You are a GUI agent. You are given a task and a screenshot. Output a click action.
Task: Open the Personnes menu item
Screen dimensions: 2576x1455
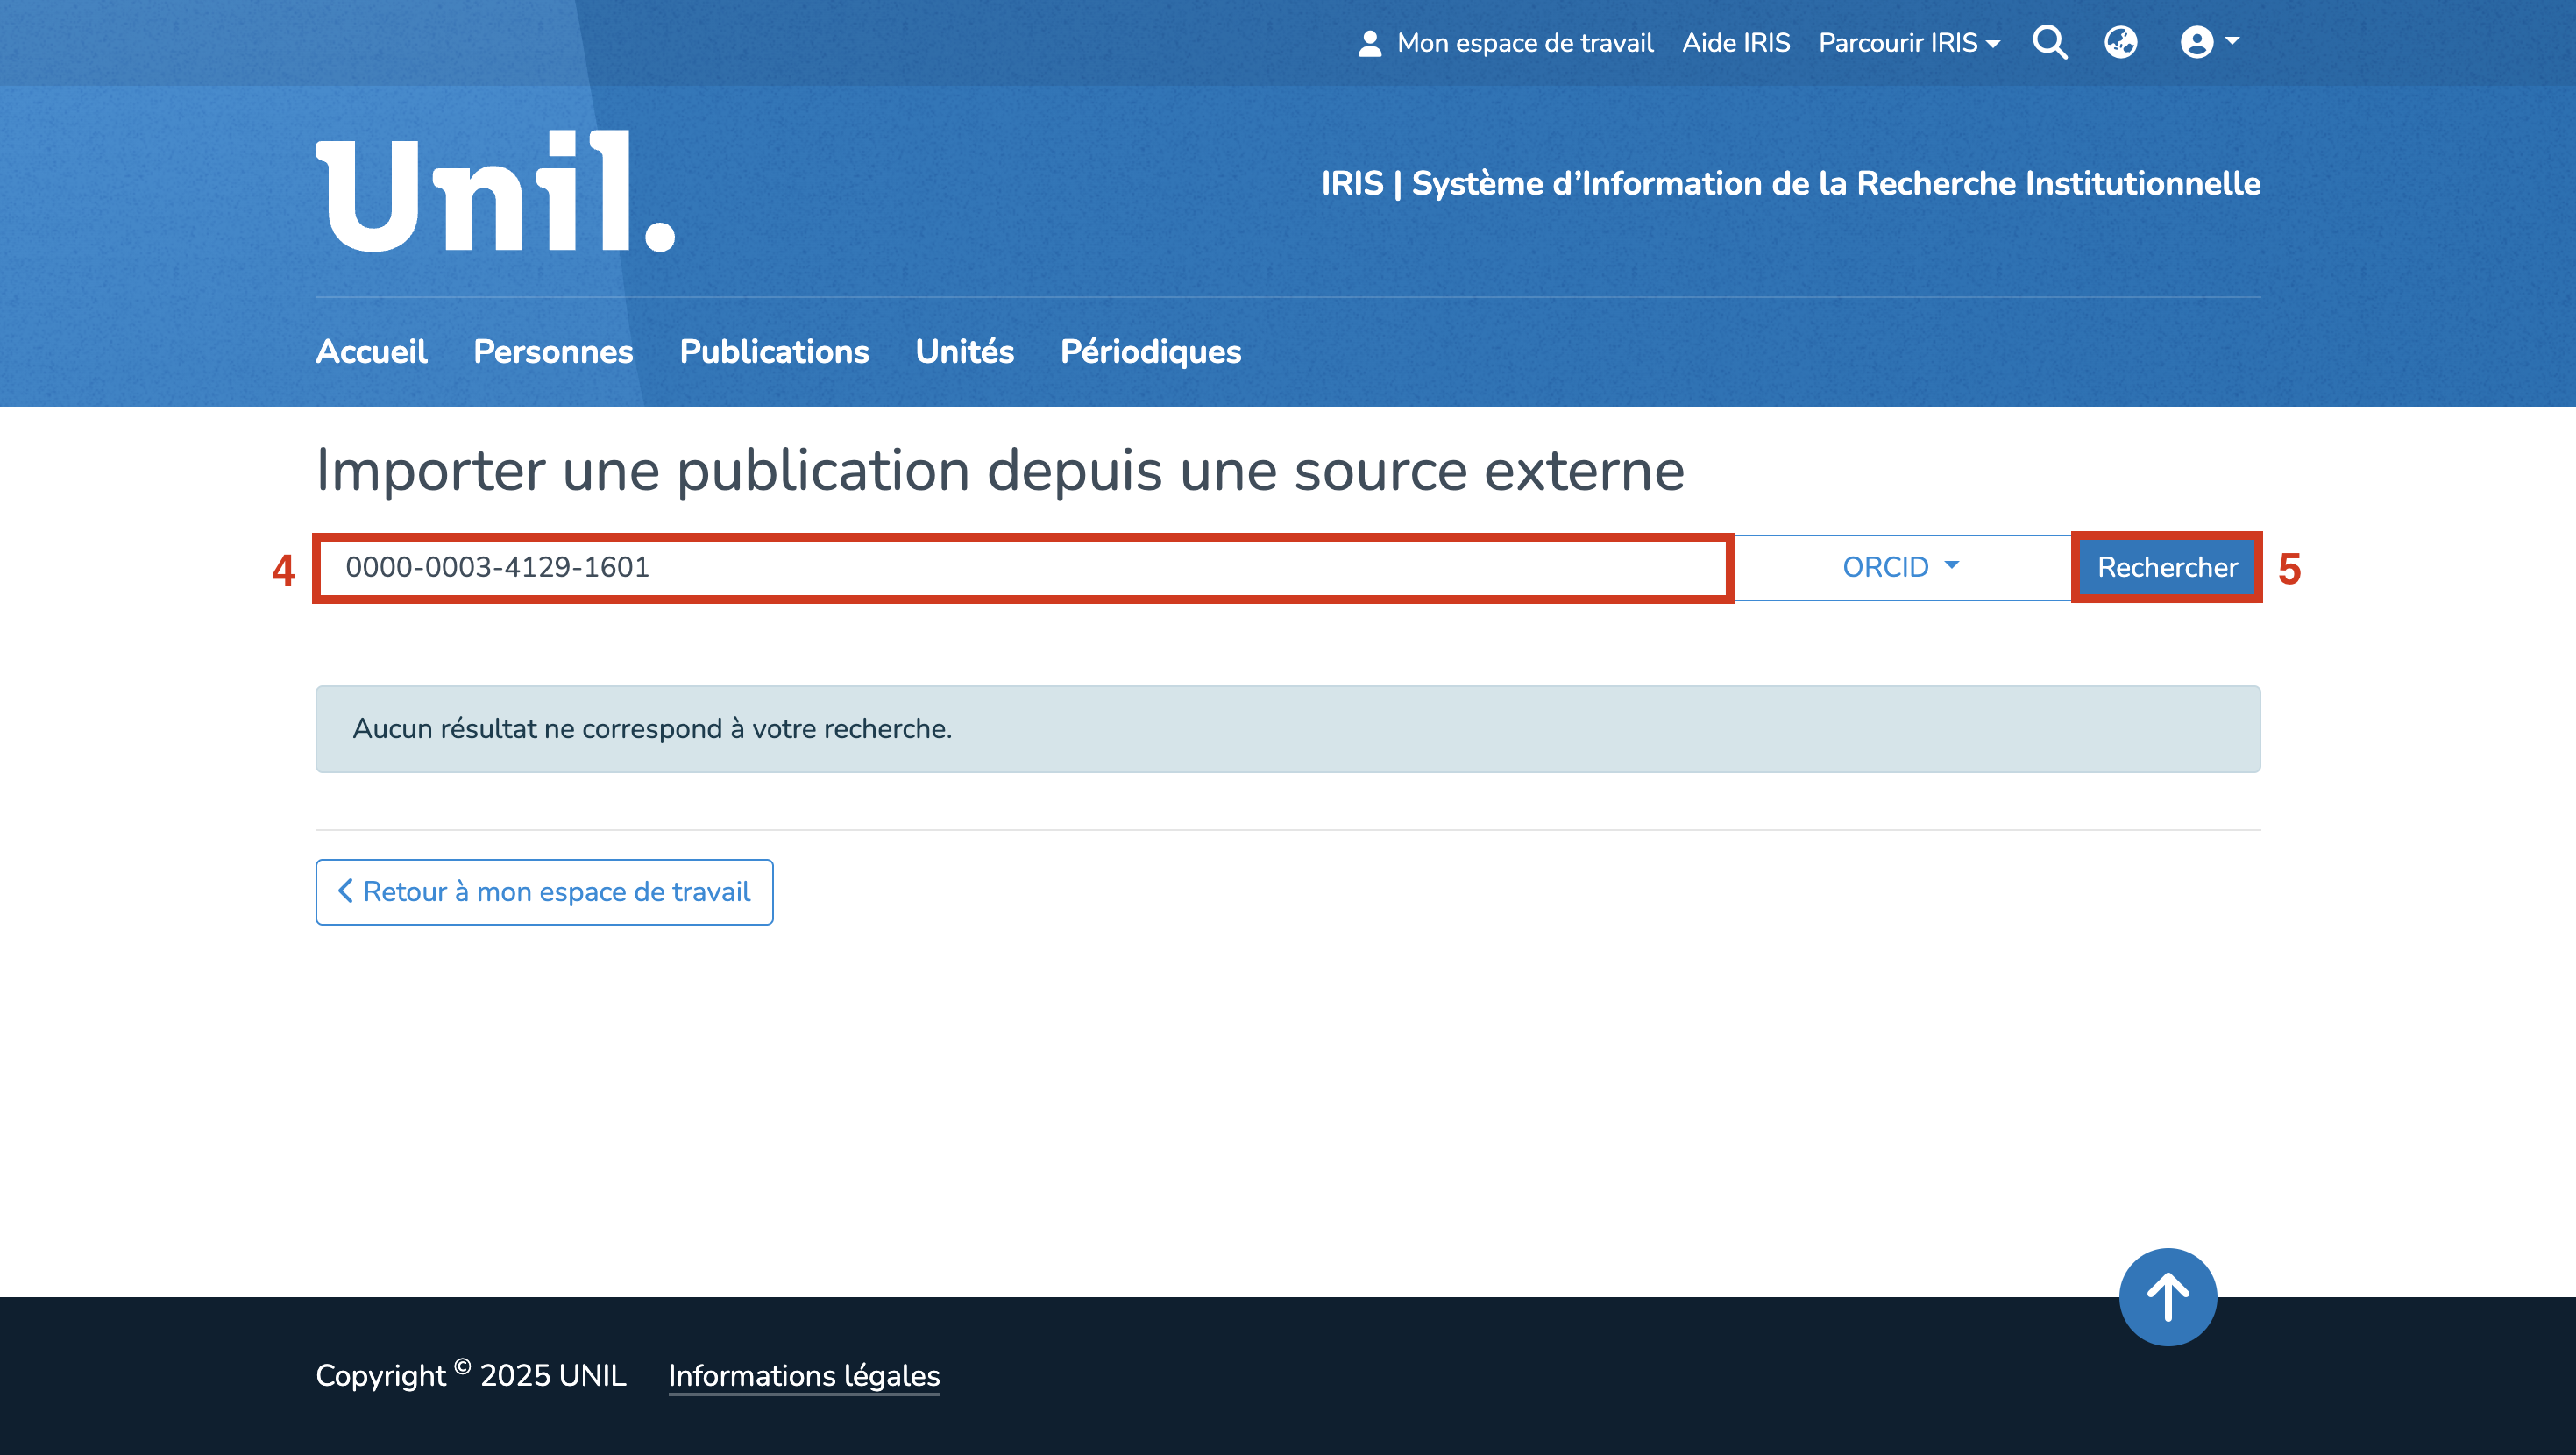click(x=553, y=352)
